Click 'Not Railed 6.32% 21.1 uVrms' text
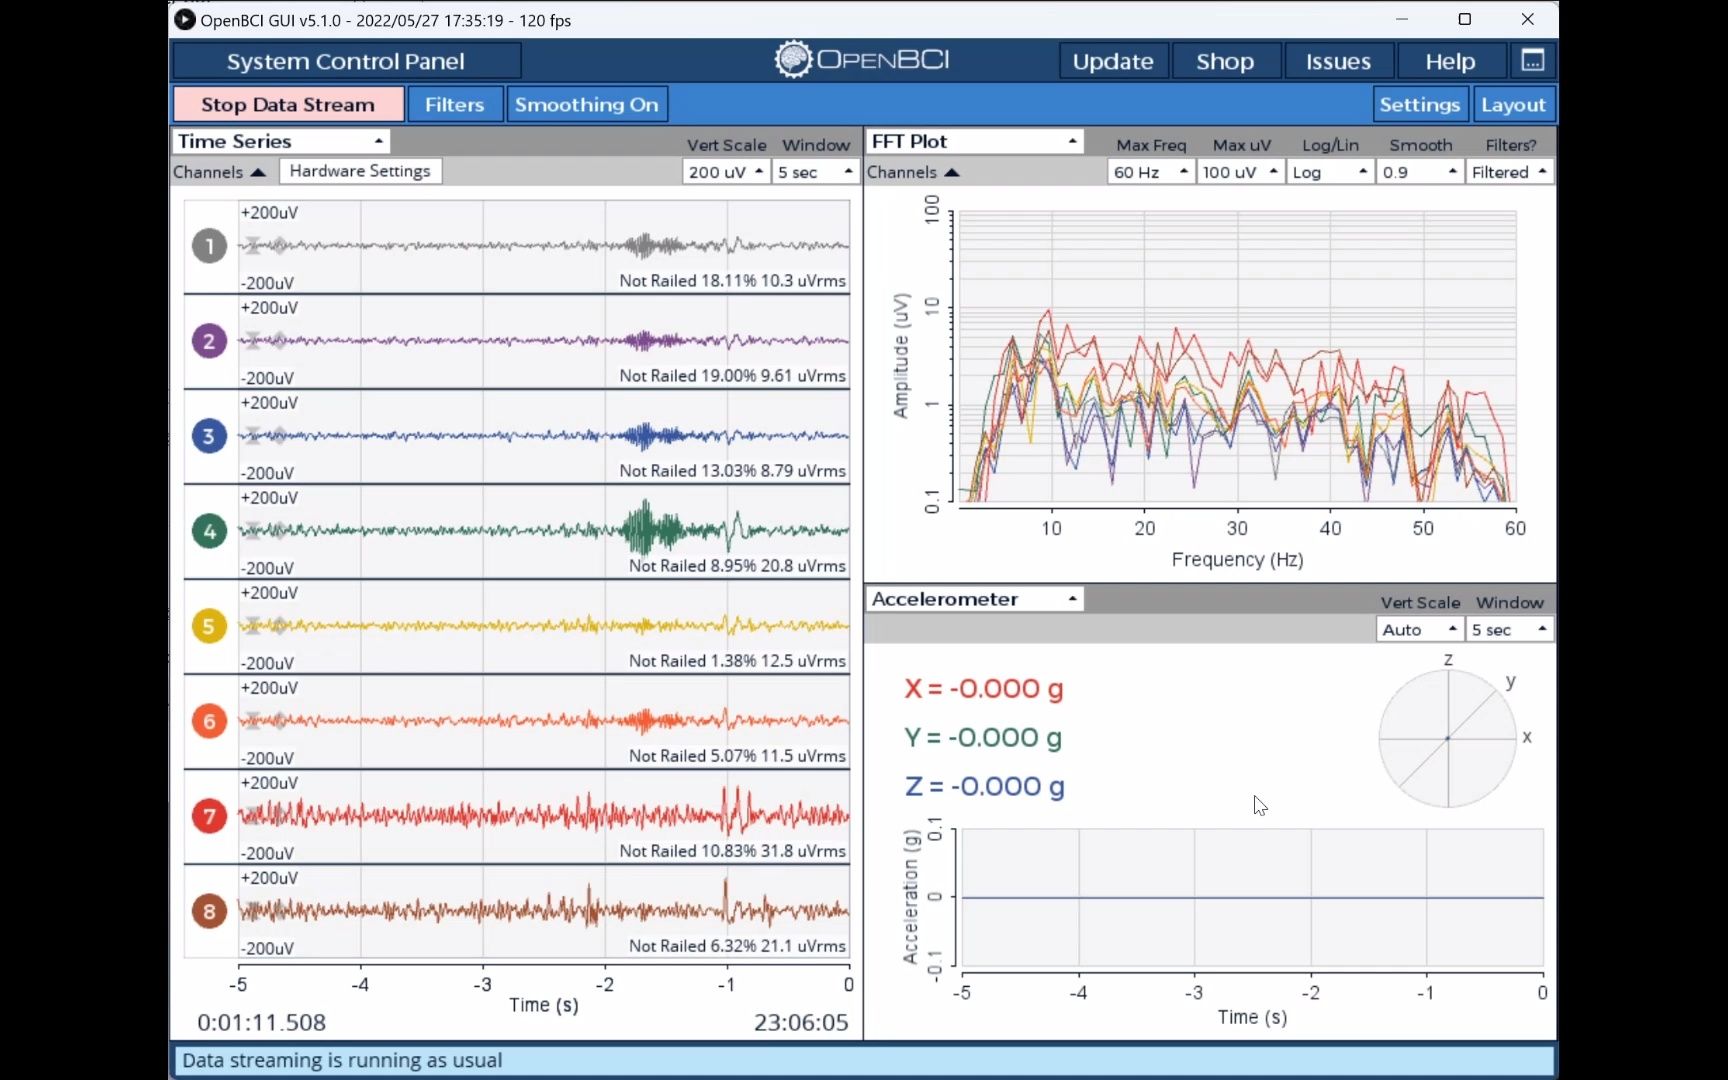This screenshot has height=1080, width=1728. pyautogui.click(x=737, y=946)
